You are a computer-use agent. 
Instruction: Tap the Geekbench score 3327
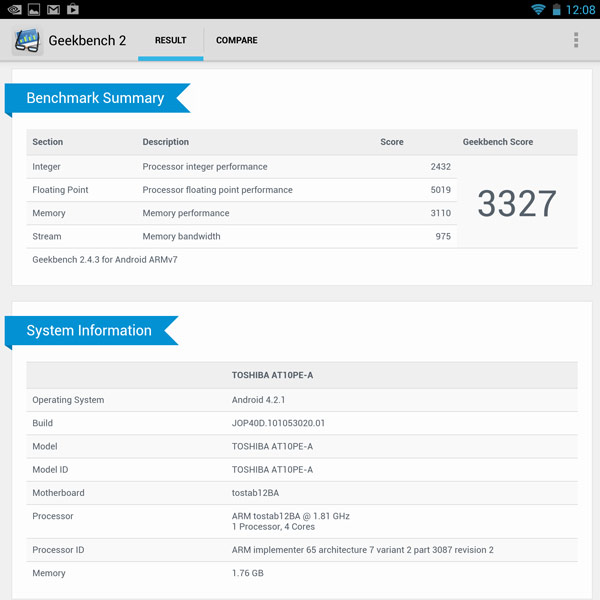517,204
